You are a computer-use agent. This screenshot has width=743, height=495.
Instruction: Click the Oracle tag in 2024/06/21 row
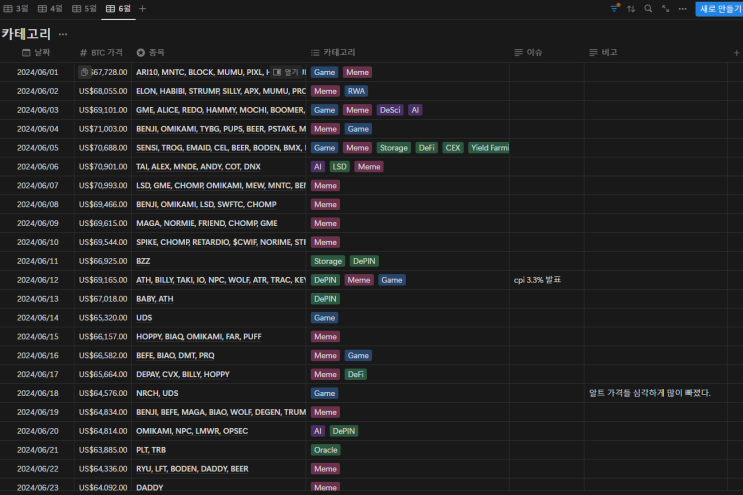326,450
